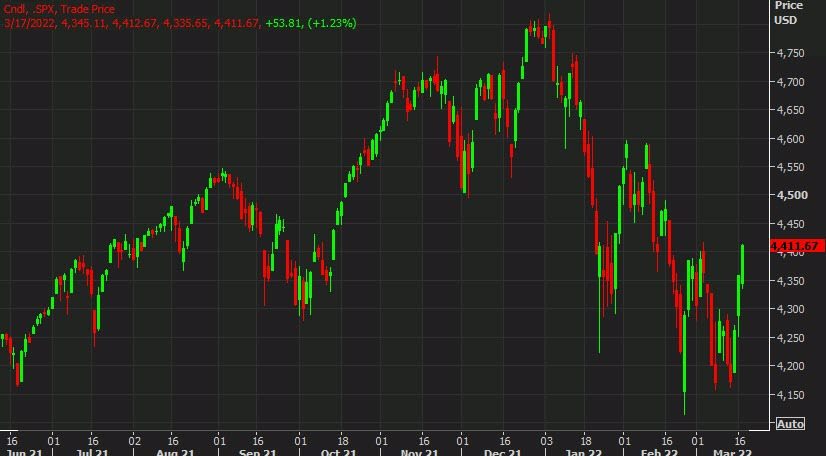Click the 4,650 price axis label
The width and height of the screenshot is (826, 456).
click(x=790, y=110)
